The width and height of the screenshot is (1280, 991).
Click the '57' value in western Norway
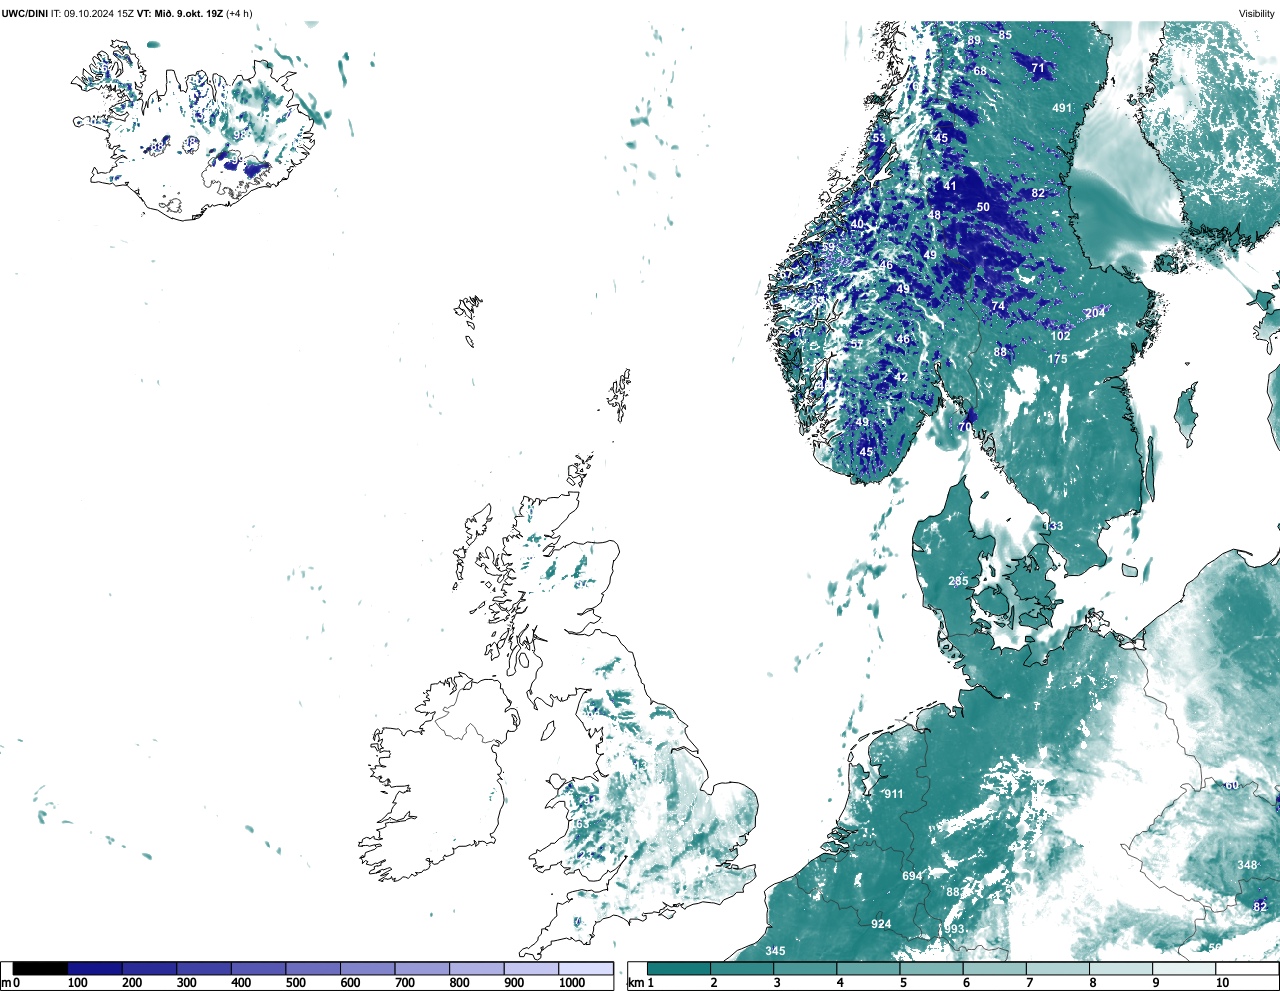(857, 345)
